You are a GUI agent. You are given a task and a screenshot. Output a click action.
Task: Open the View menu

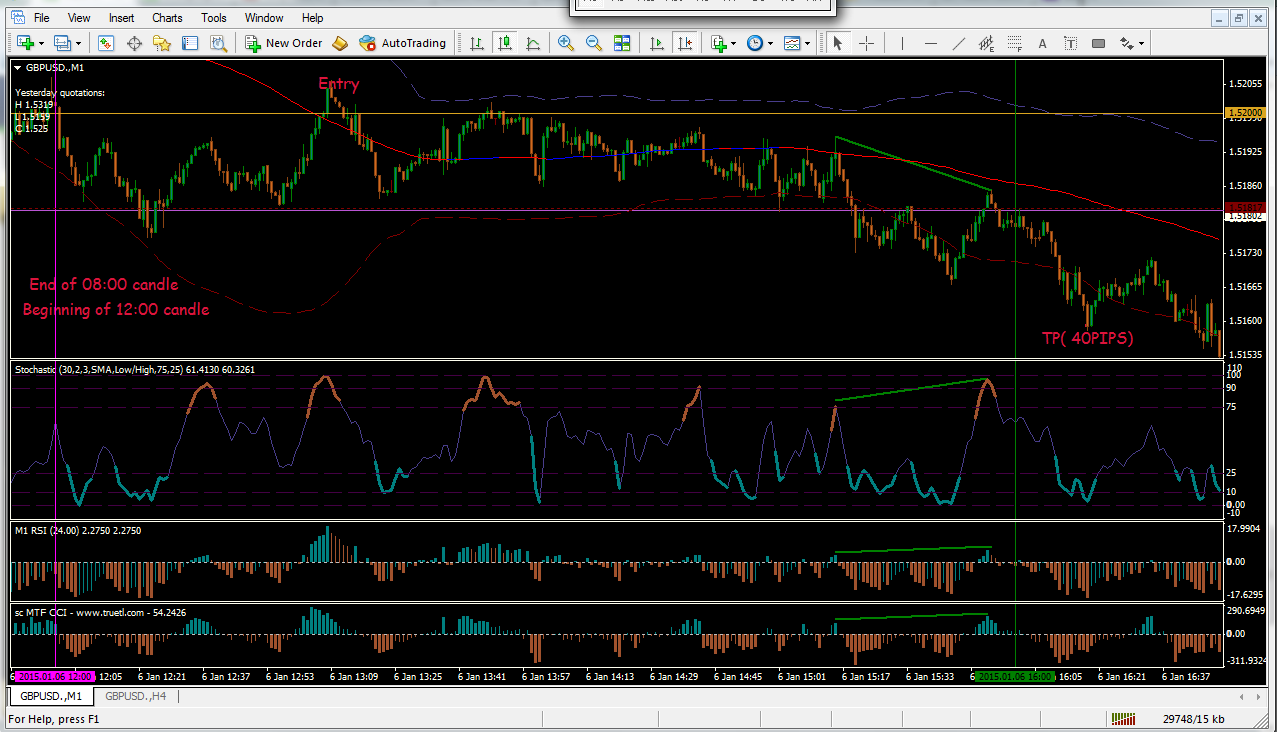coord(79,18)
